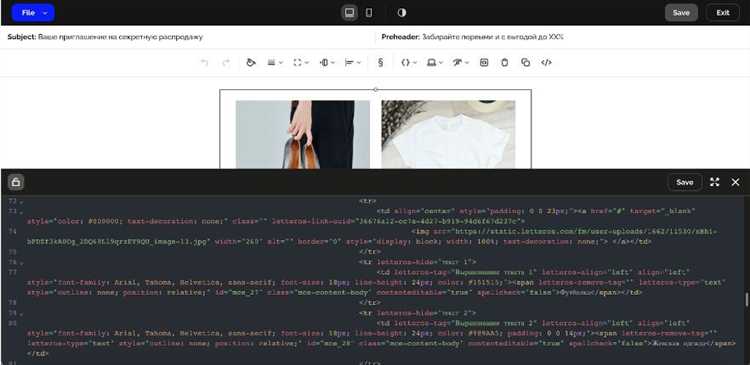Click the trash delete icon
Screen dimensions: 750x365
pyautogui.click(x=505, y=63)
